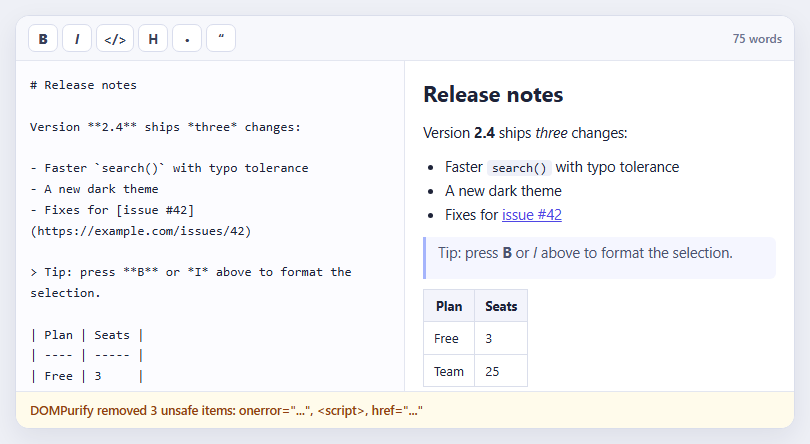Place cursor in the '# Release notes' line
The image size is (810, 444).
(x=83, y=85)
